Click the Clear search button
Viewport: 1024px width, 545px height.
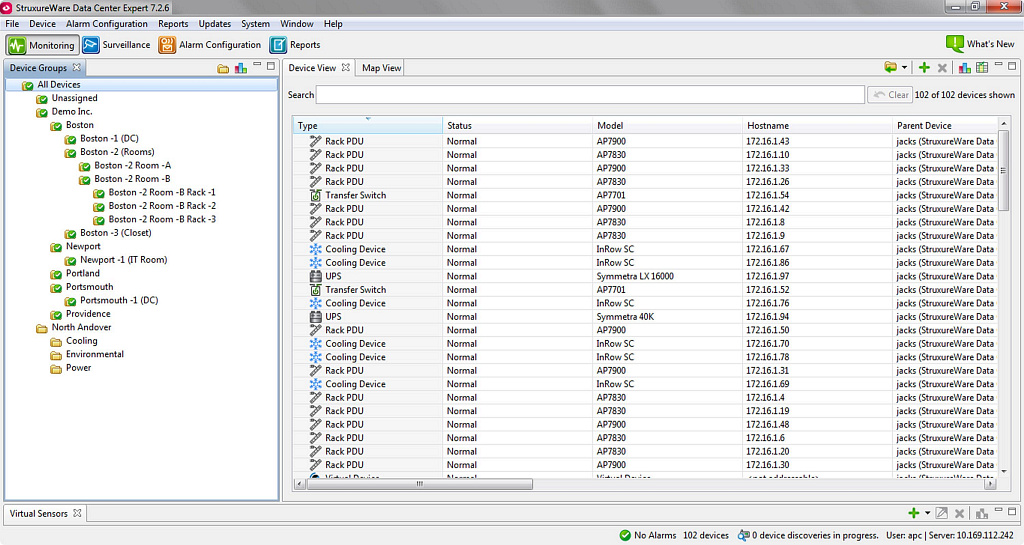click(890, 95)
